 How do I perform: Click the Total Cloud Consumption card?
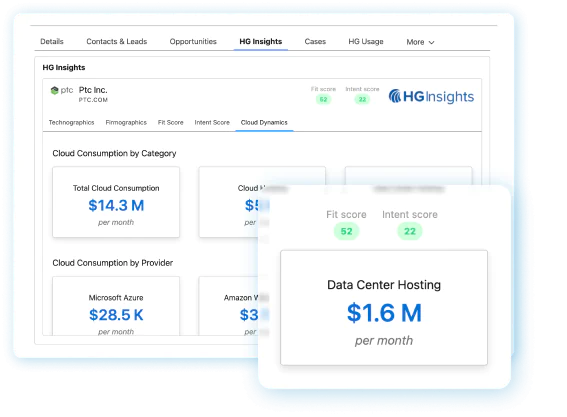tap(116, 202)
